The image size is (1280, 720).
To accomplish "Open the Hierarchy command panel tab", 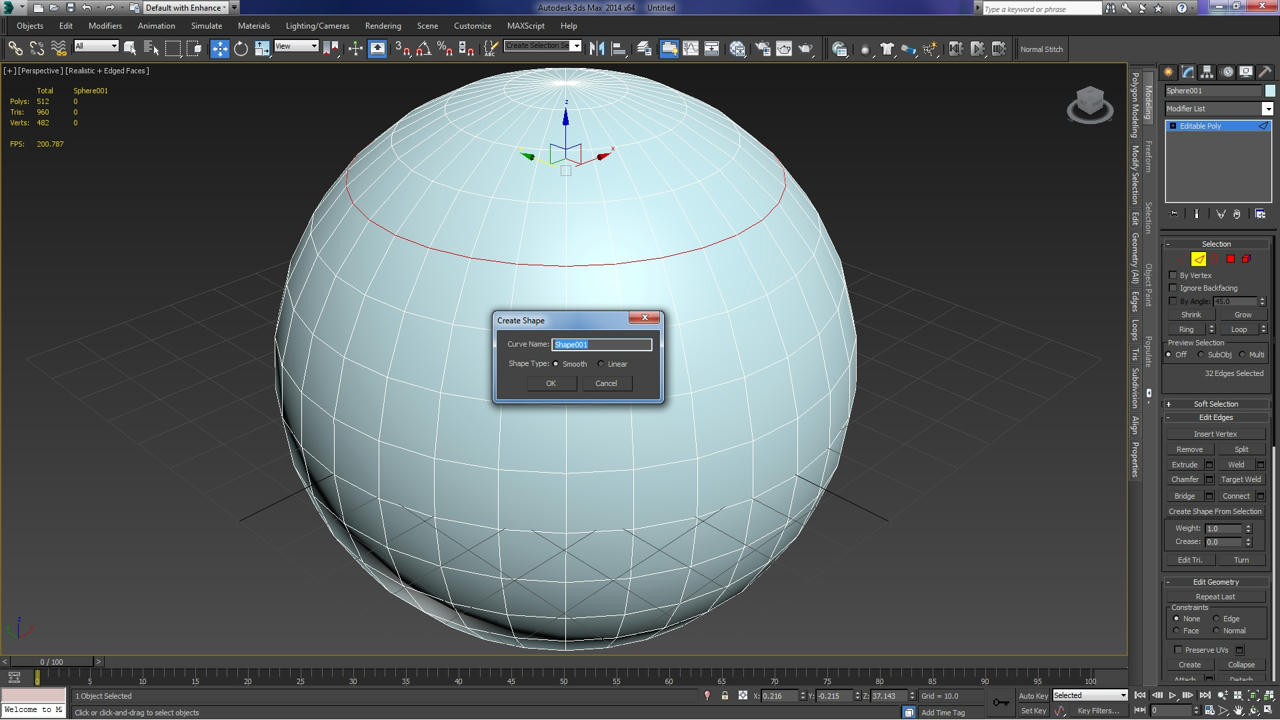I will 1207,72.
